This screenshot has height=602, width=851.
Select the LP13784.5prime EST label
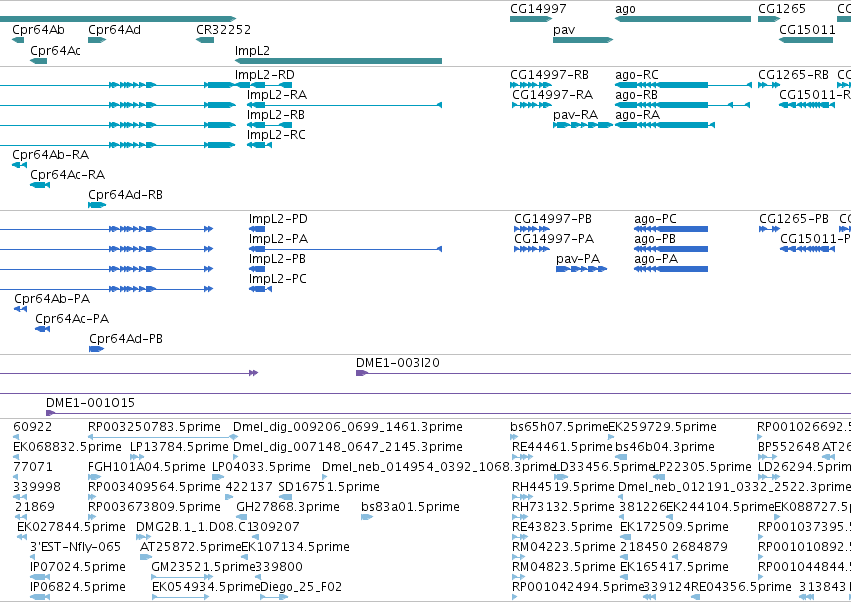tap(179, 447)
